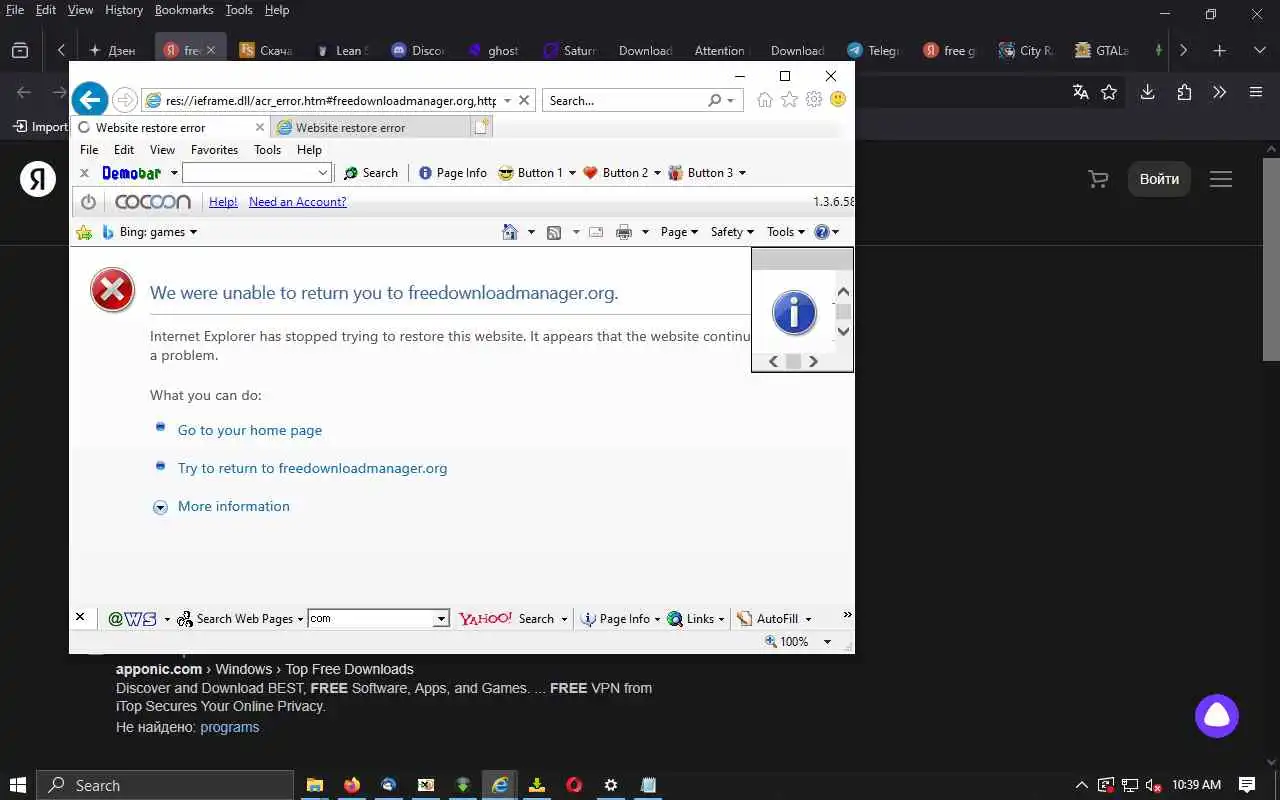Click the Search Web Pages input field
The image size is (1280, 800).
tap(378, 619)
